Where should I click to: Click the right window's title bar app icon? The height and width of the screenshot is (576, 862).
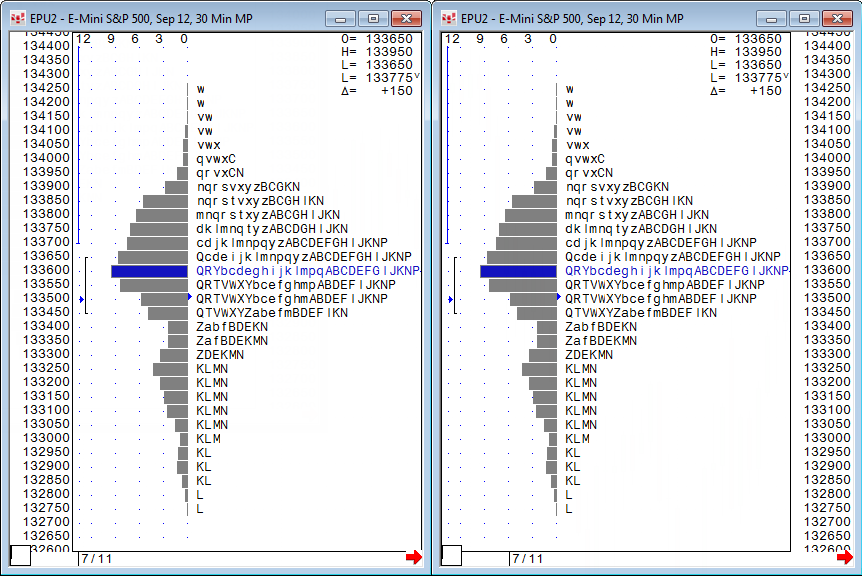pos(449,19)
